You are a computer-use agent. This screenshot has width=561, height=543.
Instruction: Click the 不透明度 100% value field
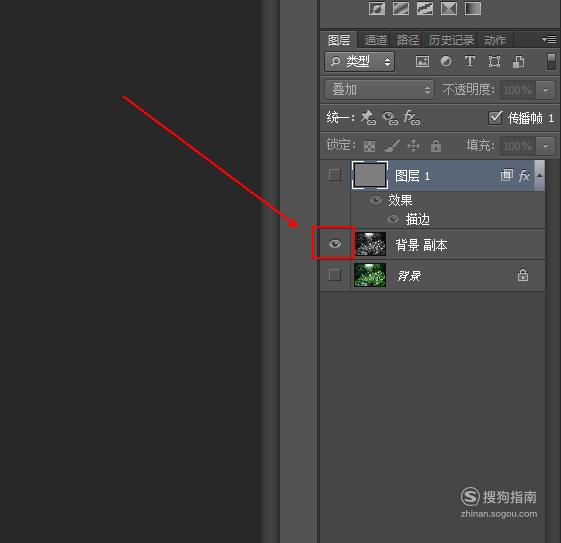[x=518, y=90]
